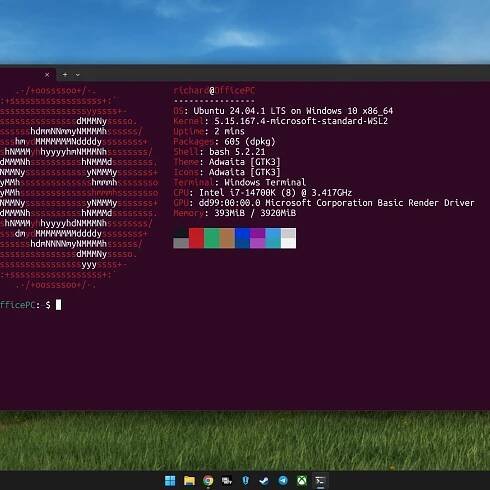The height and width of the screenshot is (490, 490).
Task: Click the Terminal line Windows Terminal
Action: tap(240, 182)
